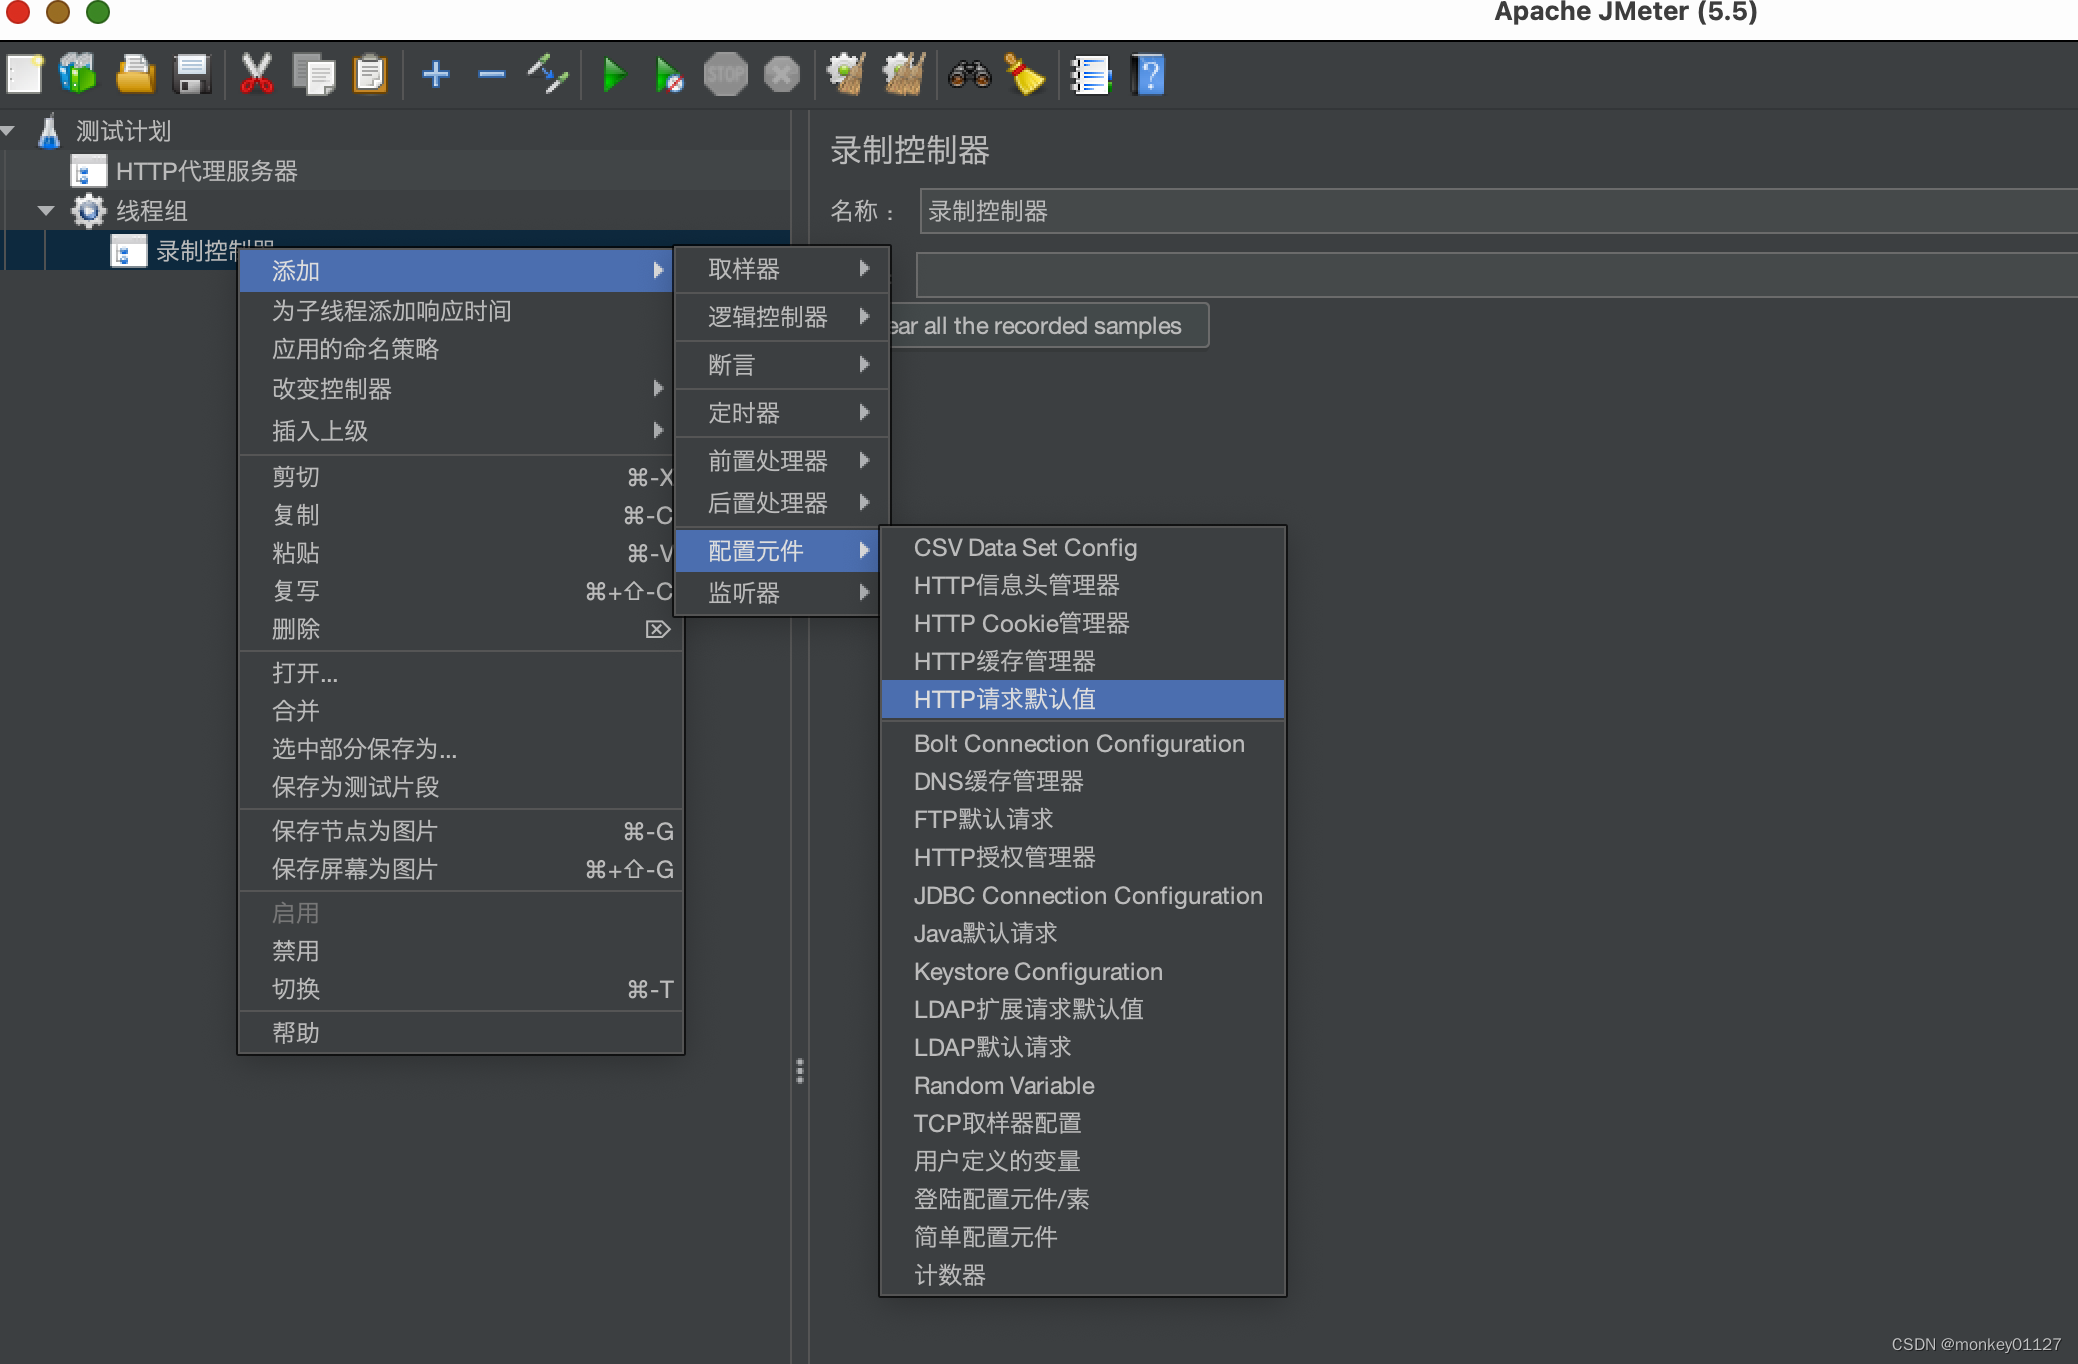Image resolution: width=2078 pixels, height=1364 pixels.
Task: Click the Toggle enable/disable icon
Action: point(548,75)
